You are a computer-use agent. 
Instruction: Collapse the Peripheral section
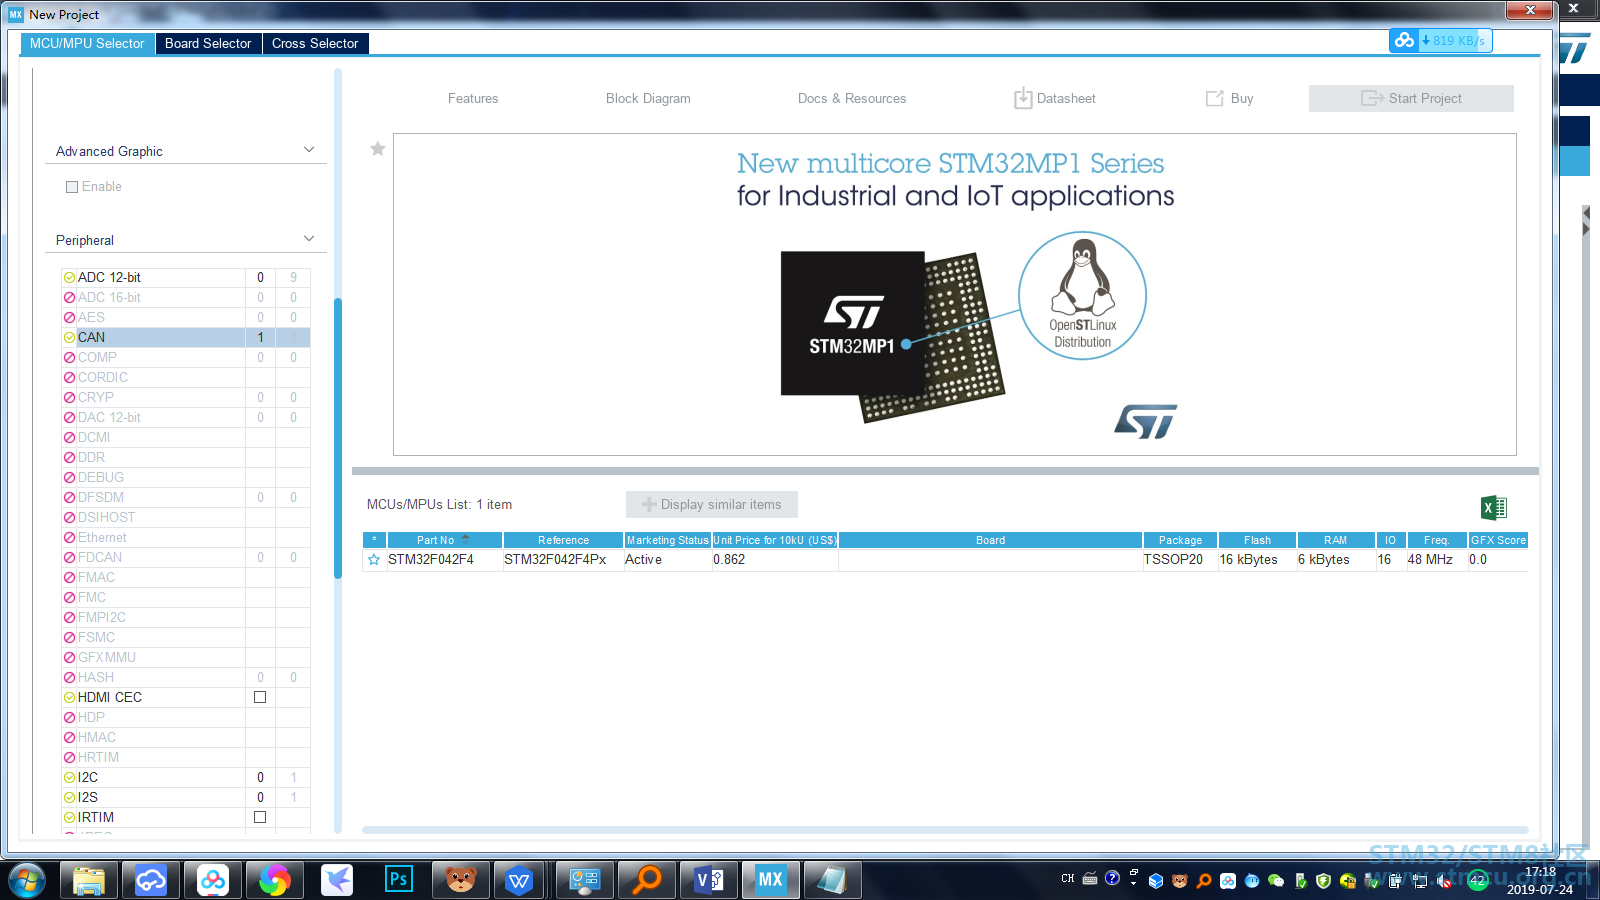coord(309,239)
